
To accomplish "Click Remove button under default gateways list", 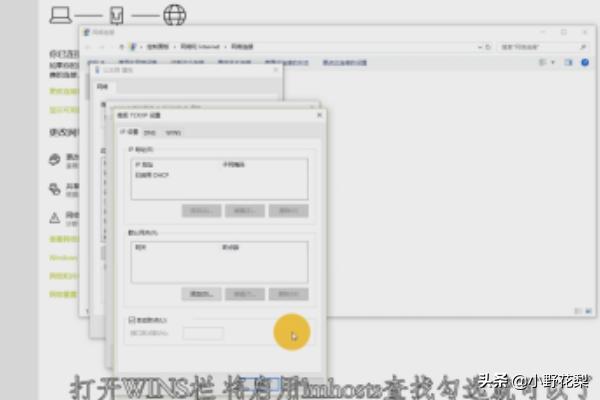I will (x=289, y=294).
